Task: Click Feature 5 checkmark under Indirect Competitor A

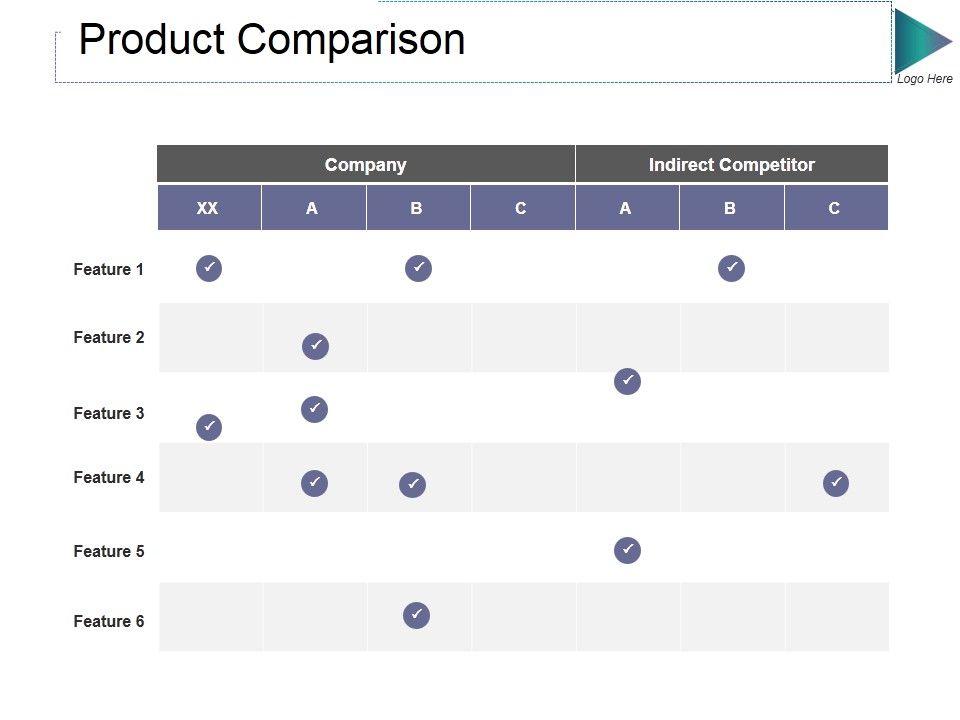Action: (627, 550)
